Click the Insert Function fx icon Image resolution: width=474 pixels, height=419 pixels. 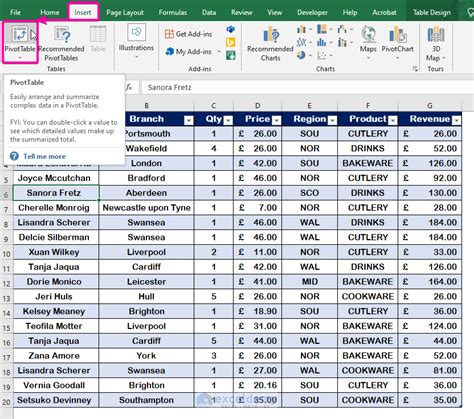pyautogui.click(x=129, y=87)
